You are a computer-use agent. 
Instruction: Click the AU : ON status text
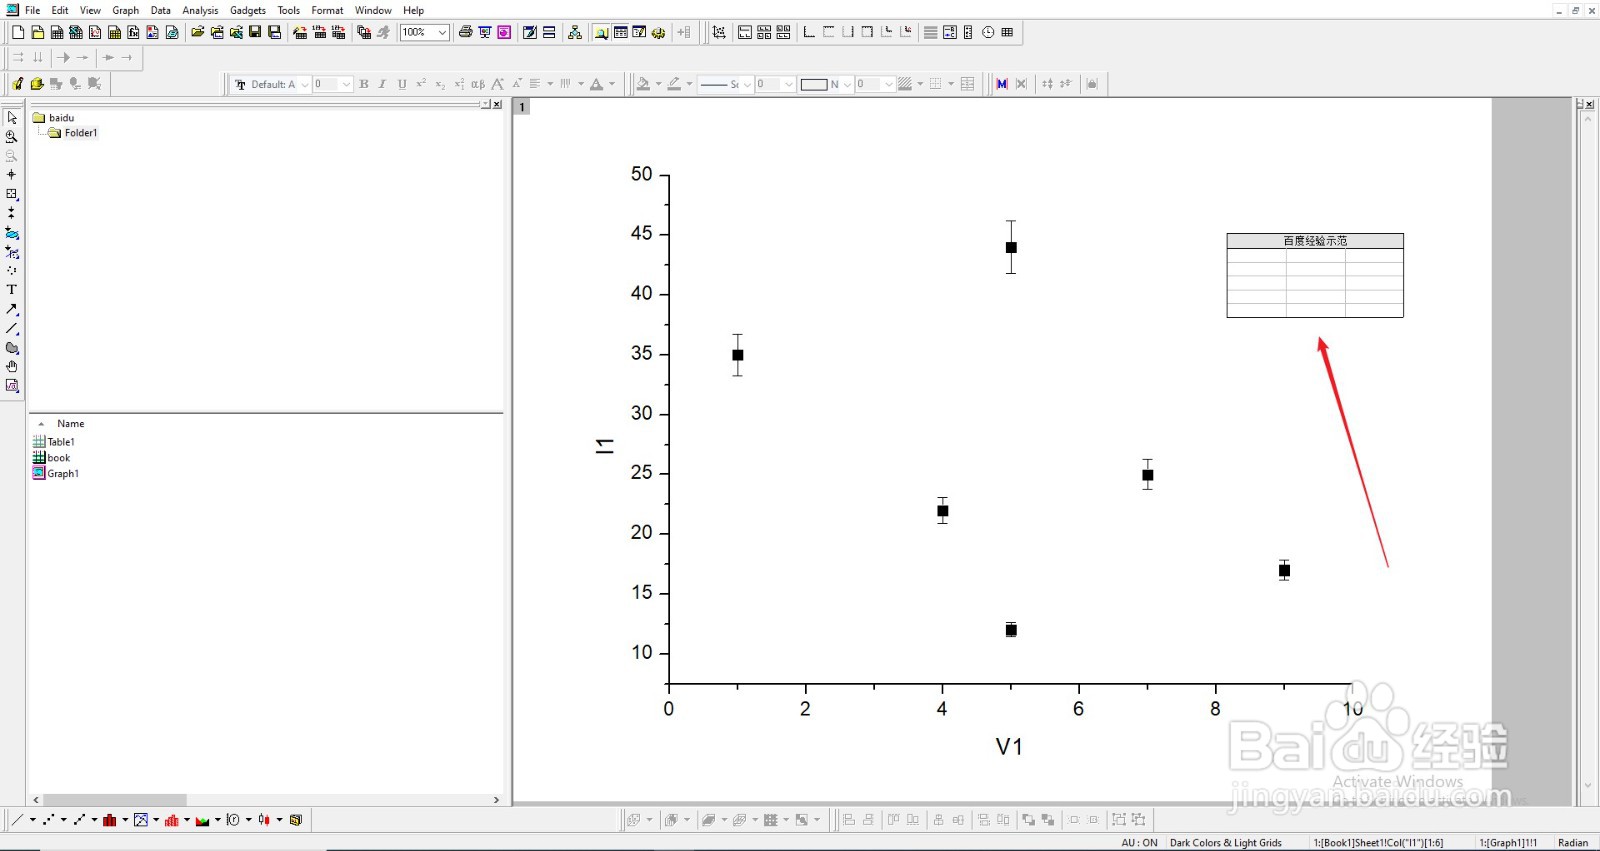pyautogui.click(x=1140, y=843)
